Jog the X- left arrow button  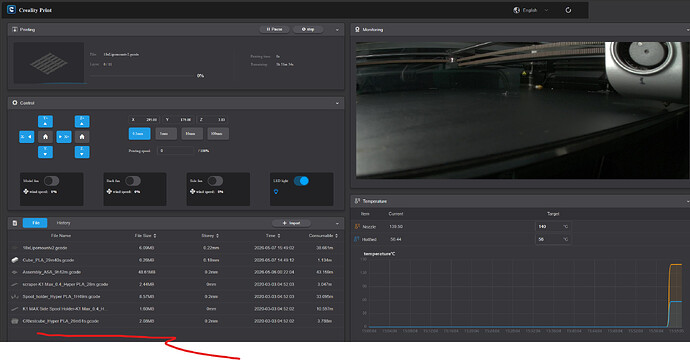[x=27, y=137]
